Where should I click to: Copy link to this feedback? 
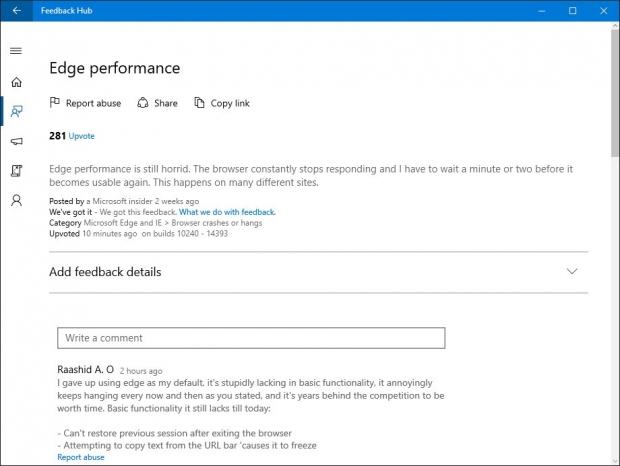[222, 103]
